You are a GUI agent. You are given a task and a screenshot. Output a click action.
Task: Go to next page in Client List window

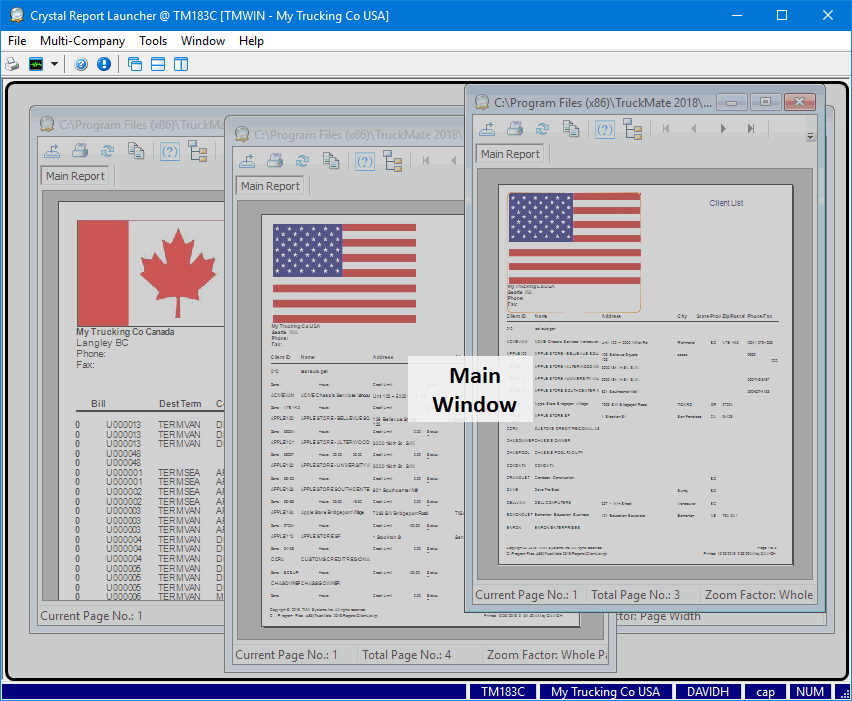point(723,128)
